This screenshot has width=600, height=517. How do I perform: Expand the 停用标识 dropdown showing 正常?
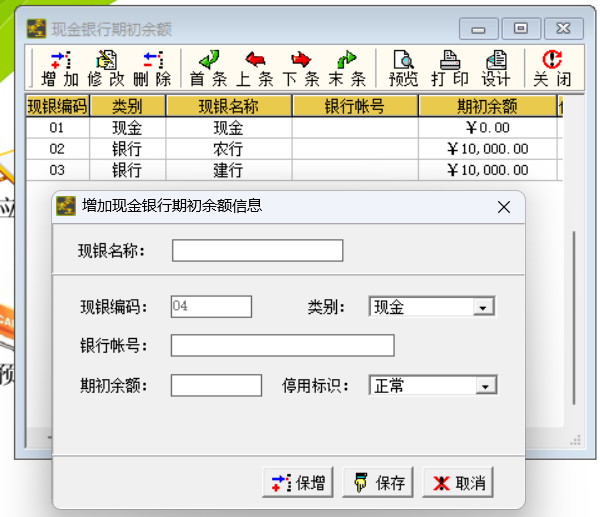485,386
